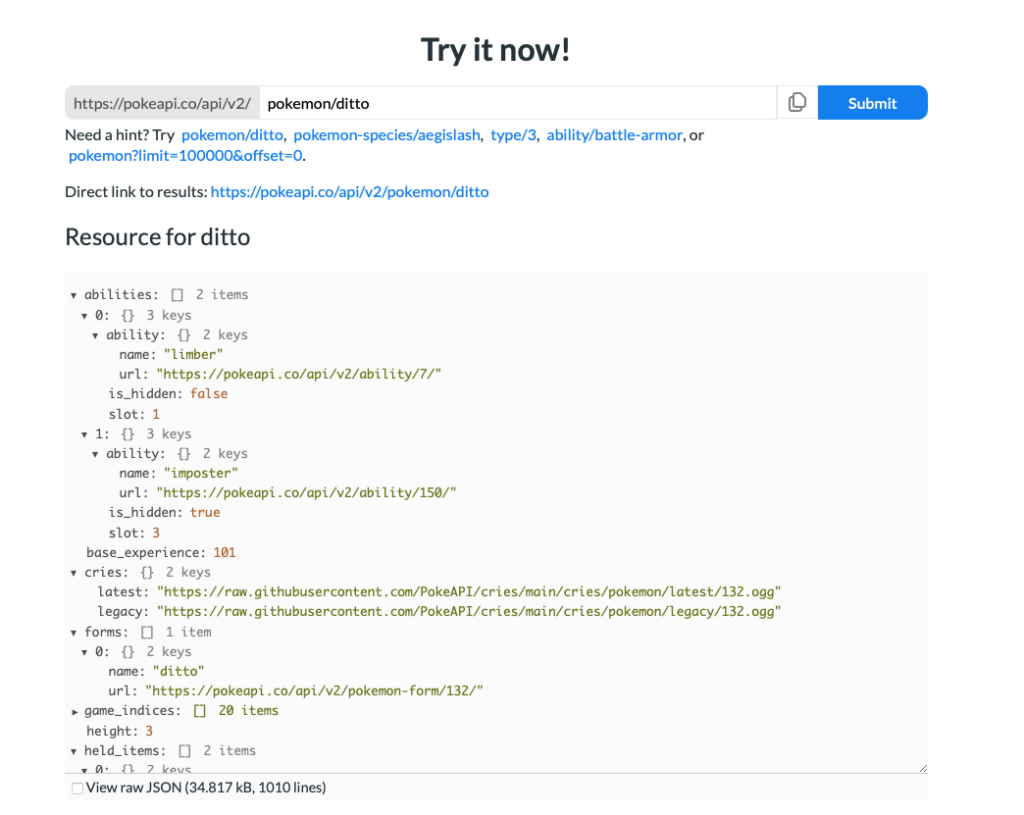Collapse the ability object holding limber
Viewport: 1024px width, 815px height.
tap(95, 336)
